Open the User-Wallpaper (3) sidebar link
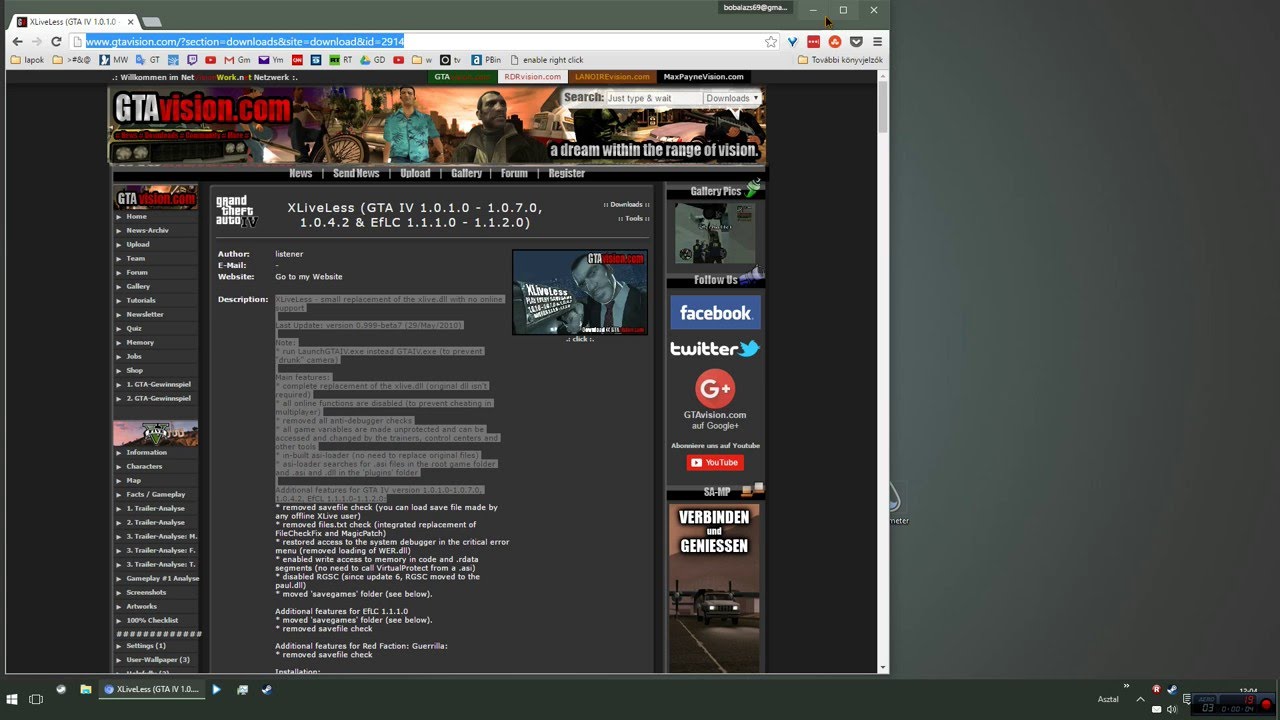Viewport: 1280px width, 720px height. pyautogui.click(x=158, y=660)
